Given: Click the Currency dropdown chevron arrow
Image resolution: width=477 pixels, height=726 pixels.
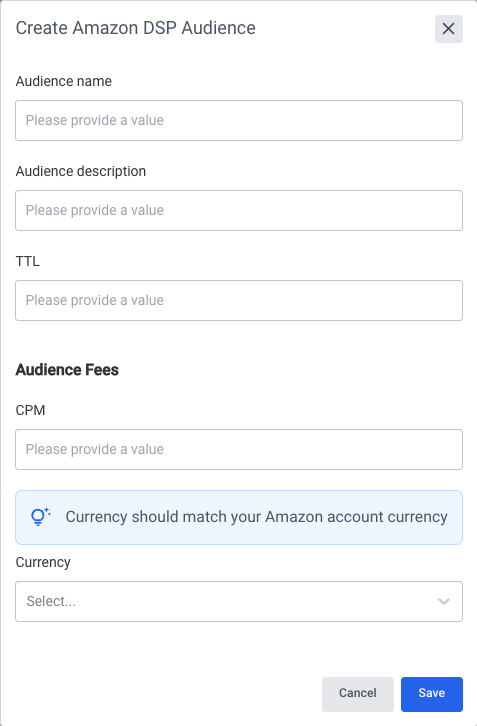Looking at the screenshot, I should coord(444,601).
